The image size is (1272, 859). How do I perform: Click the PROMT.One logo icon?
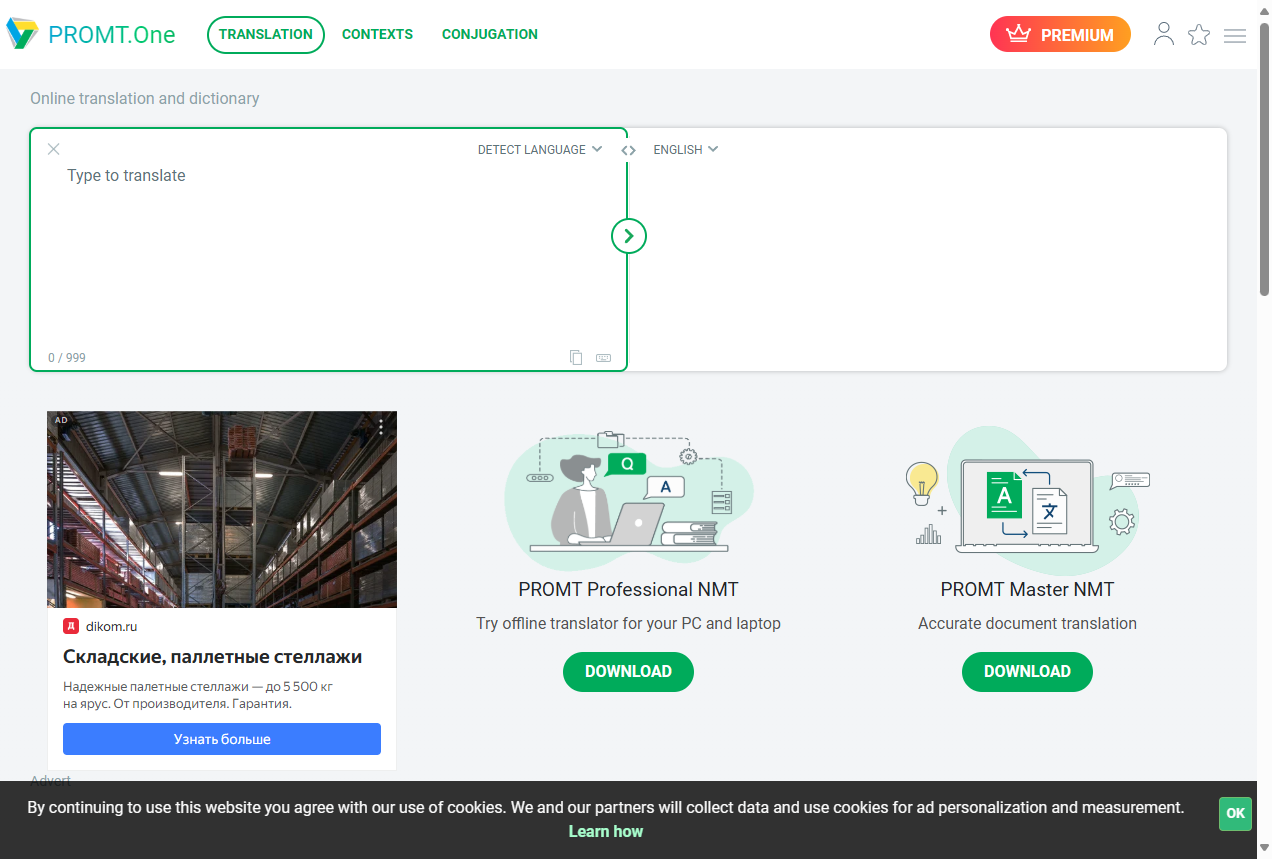pos(22,34)
